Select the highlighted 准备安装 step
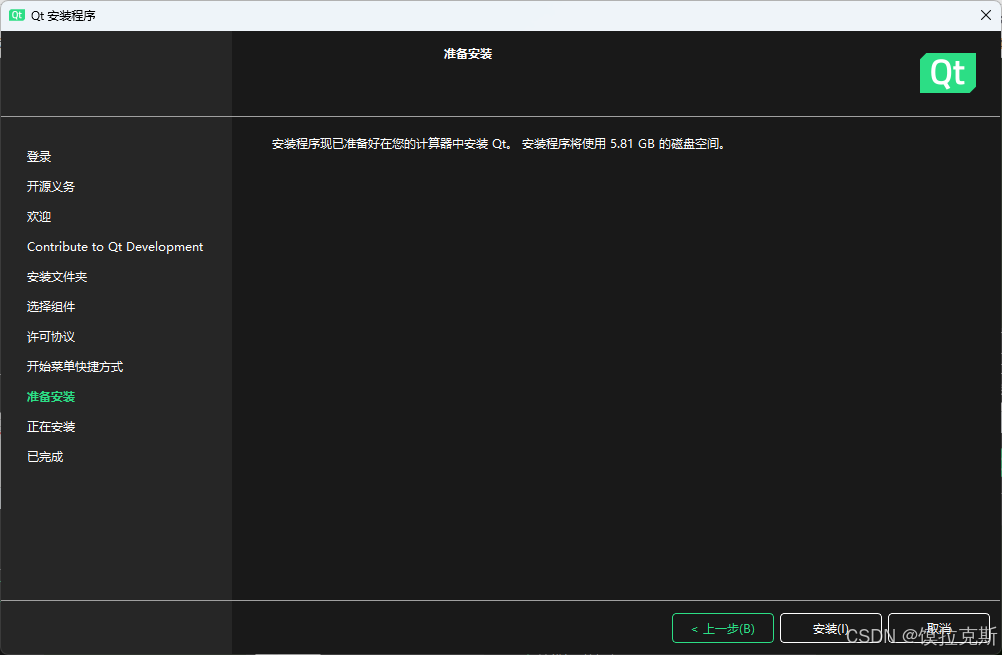This screenshot has height=655, width=1002. (51, 397)
